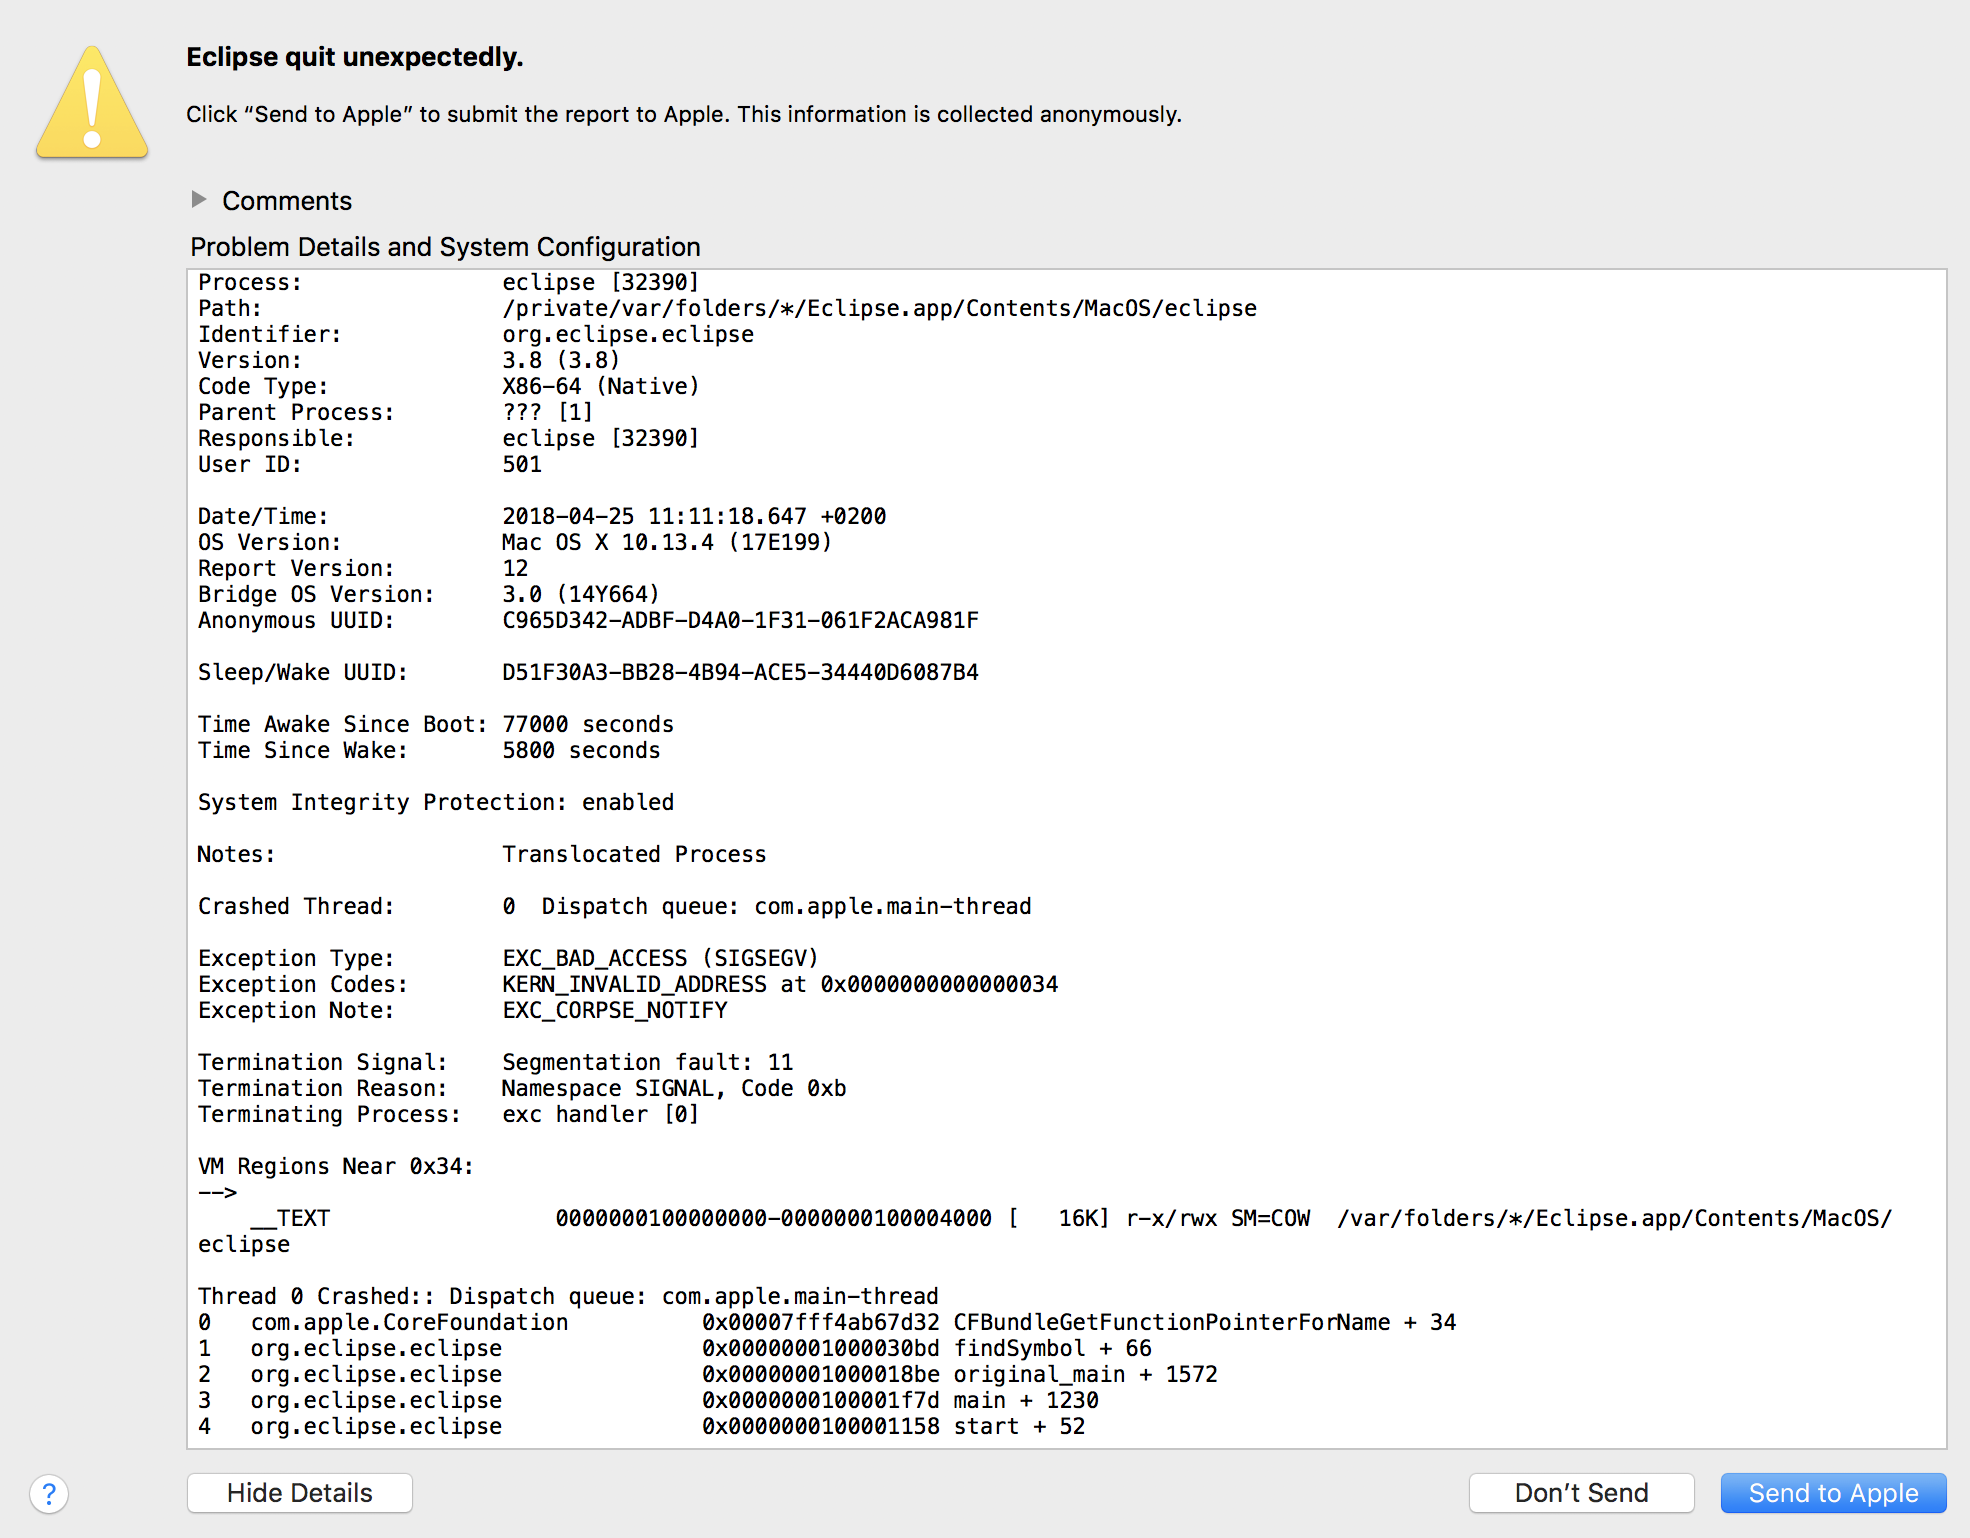1970x1538 pixels.
Task: Click the Comments label
Action: pyautogui.click(x=286, y=201)
